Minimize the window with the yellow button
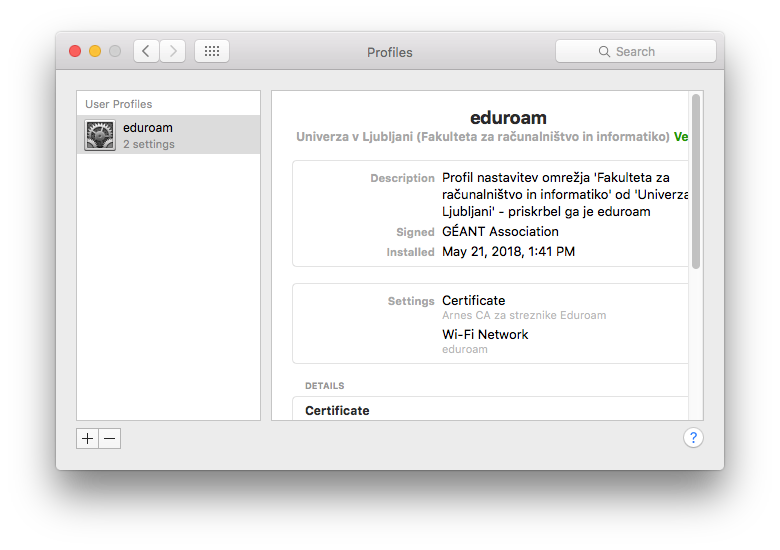Image resolution: width=780 pixels, height=550 pixels. click(x=95, y=51)
